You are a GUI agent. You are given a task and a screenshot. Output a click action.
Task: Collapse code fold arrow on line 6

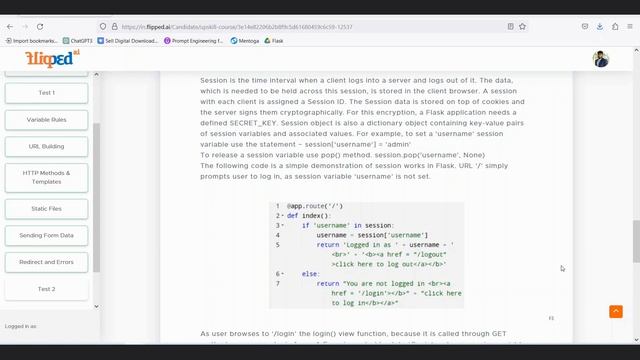[x=282, y=274]
